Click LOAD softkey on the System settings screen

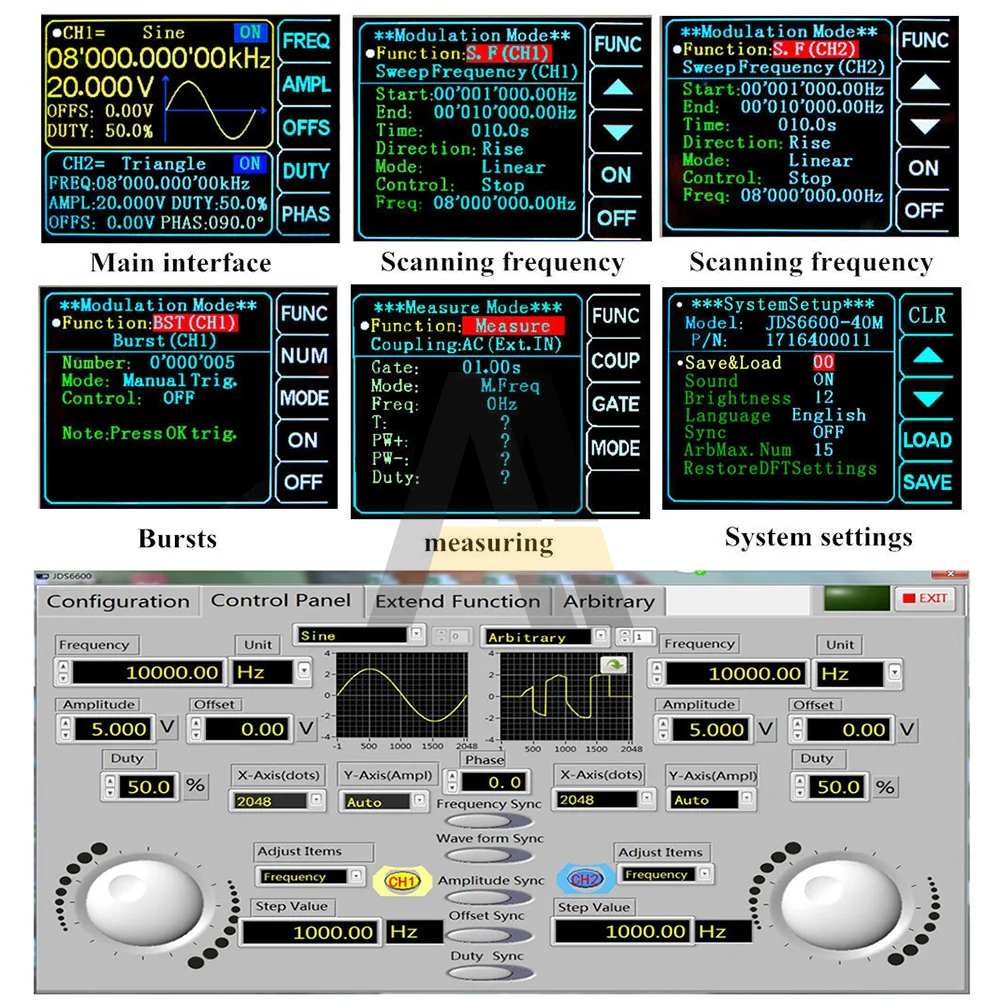coord(927,440)
